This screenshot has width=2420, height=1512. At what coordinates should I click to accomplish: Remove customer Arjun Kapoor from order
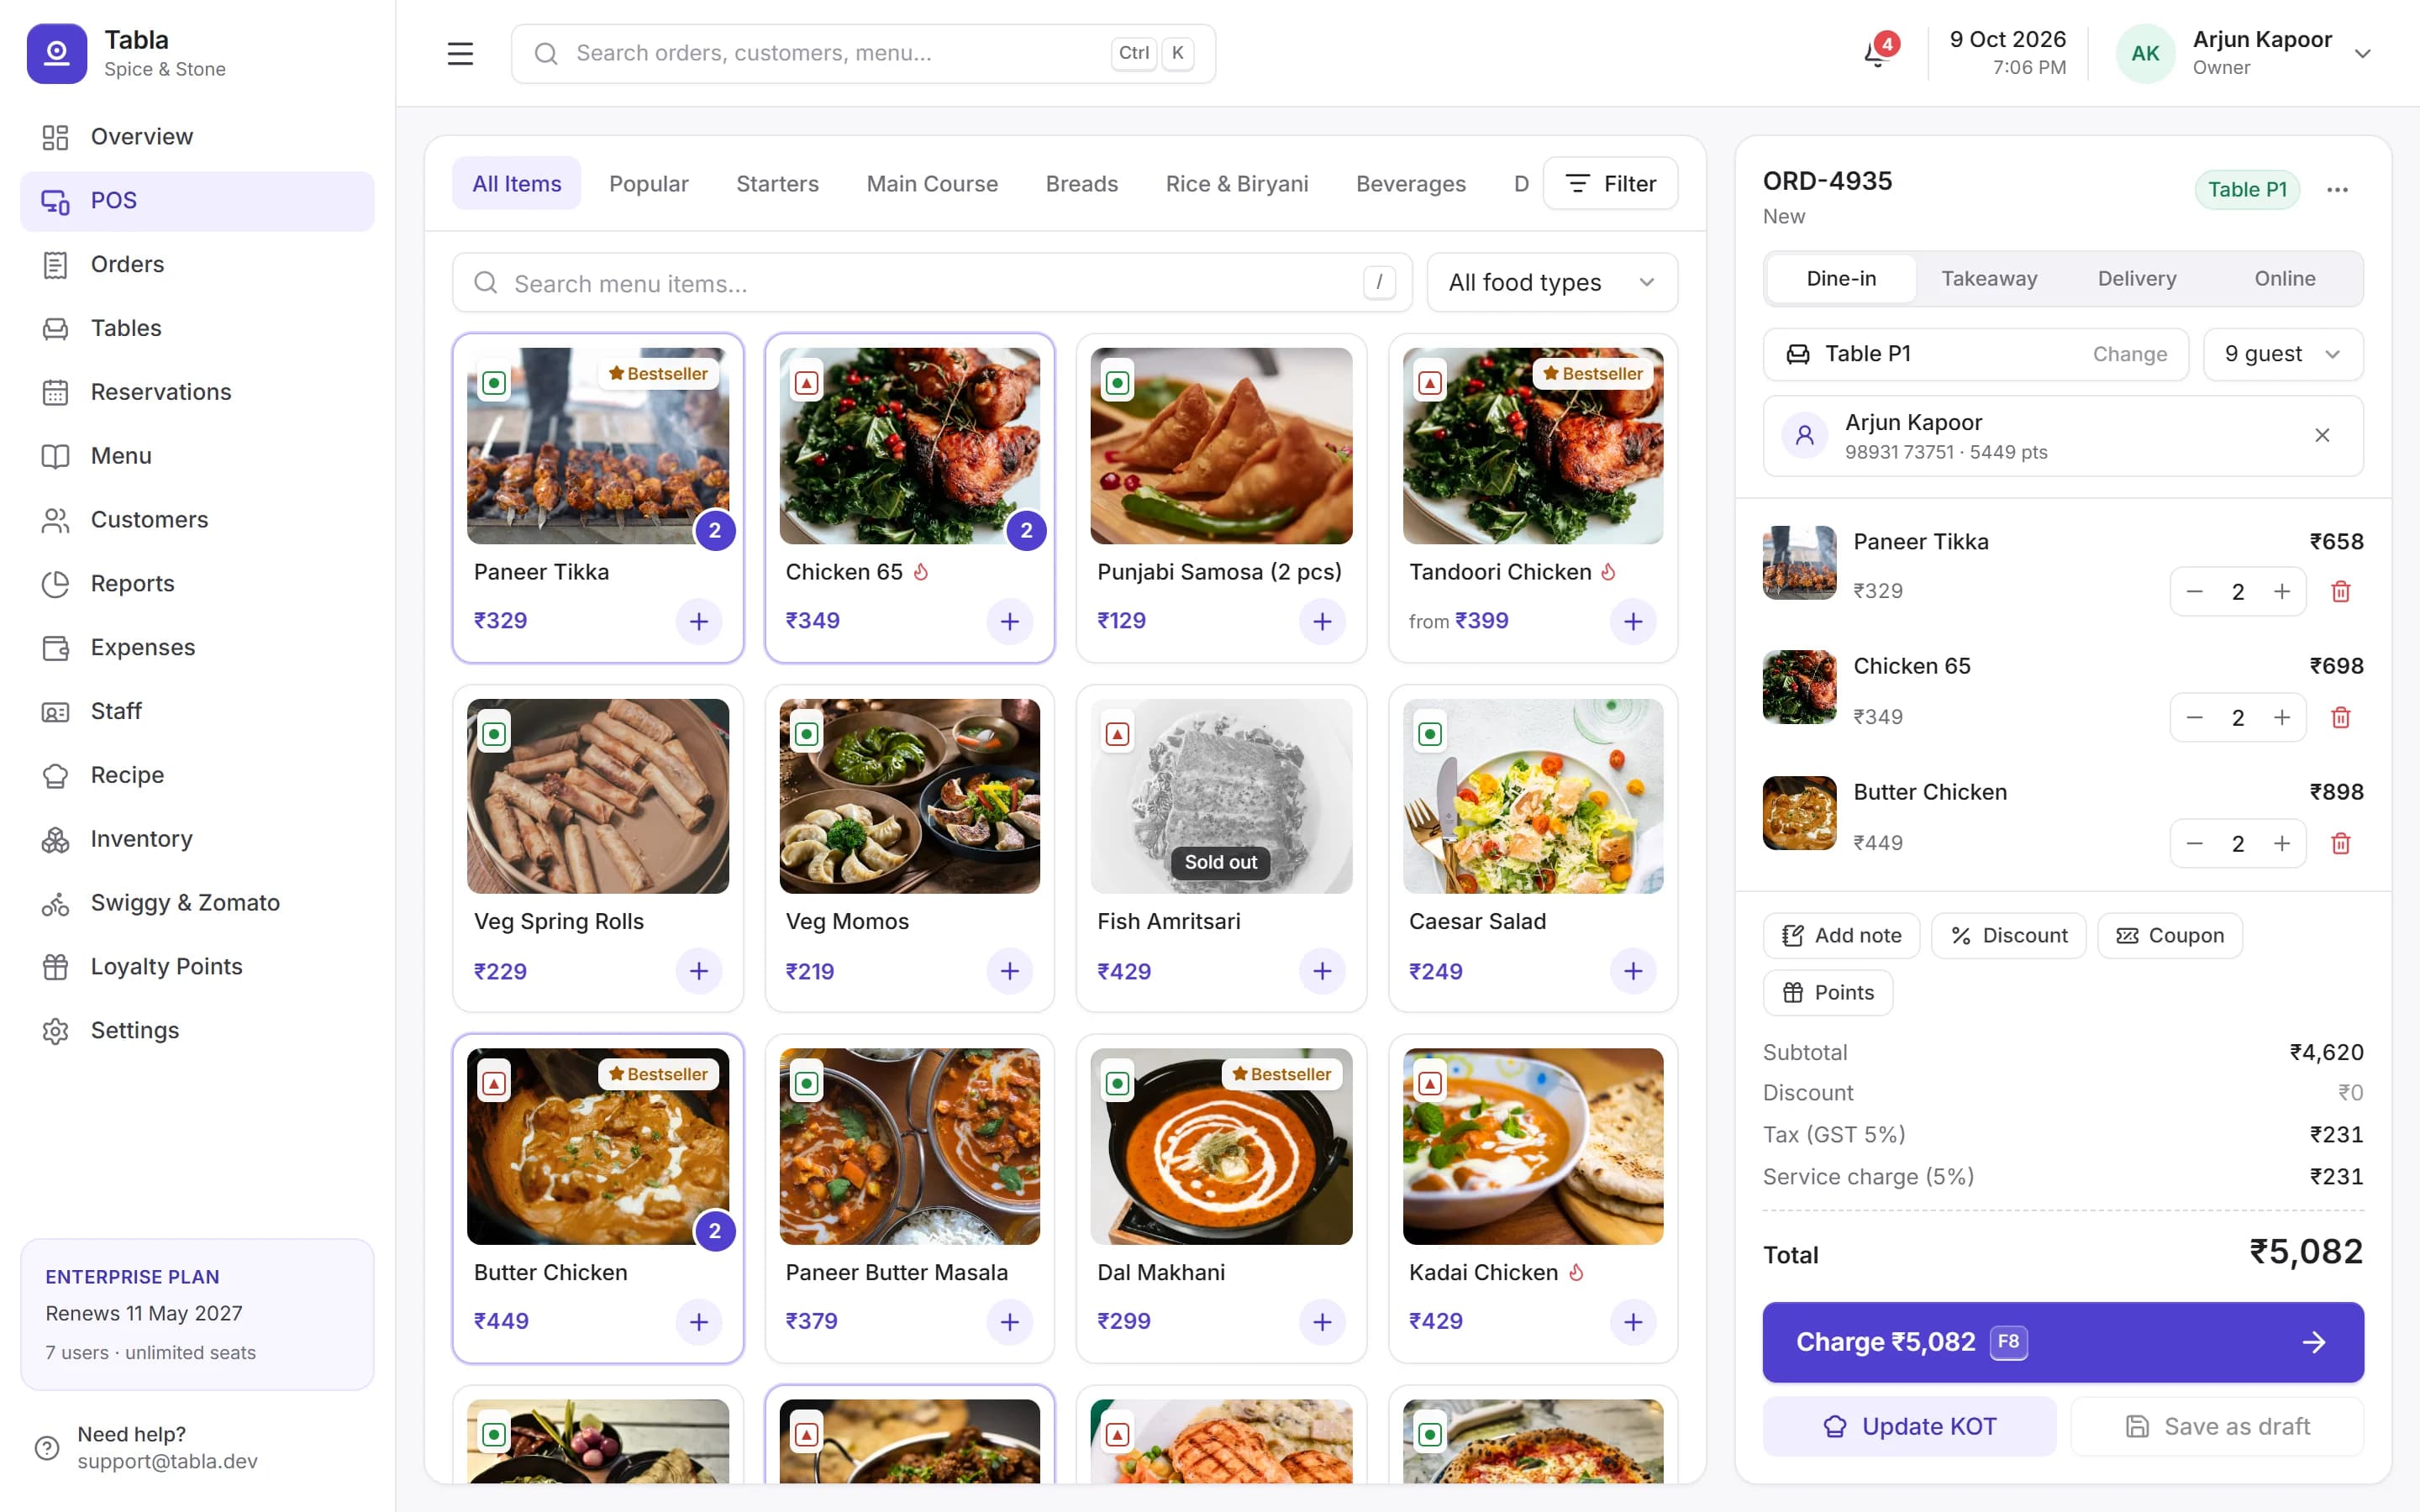click(2322, 435)
